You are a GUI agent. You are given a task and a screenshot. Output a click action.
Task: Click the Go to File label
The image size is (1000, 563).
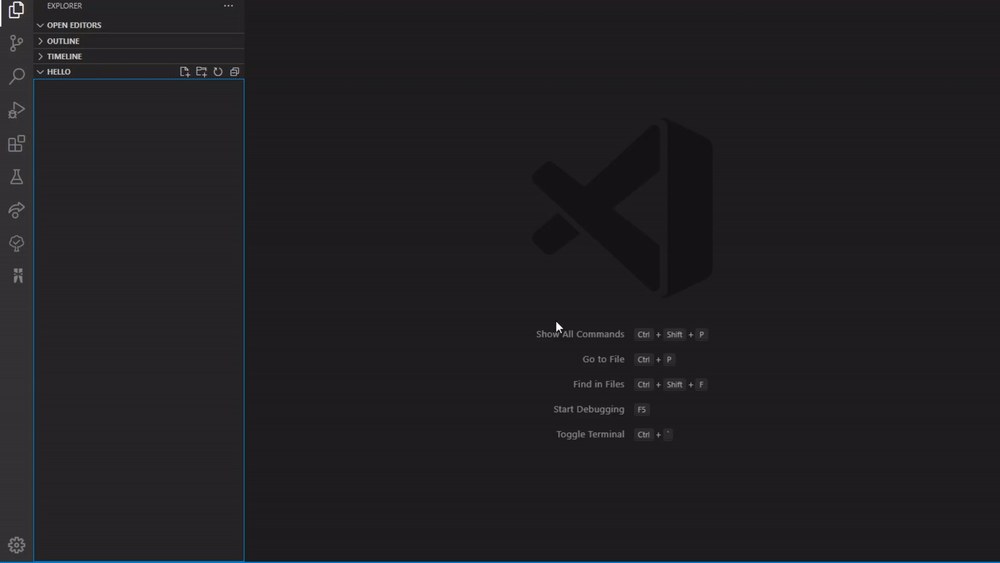click(603, 359)
